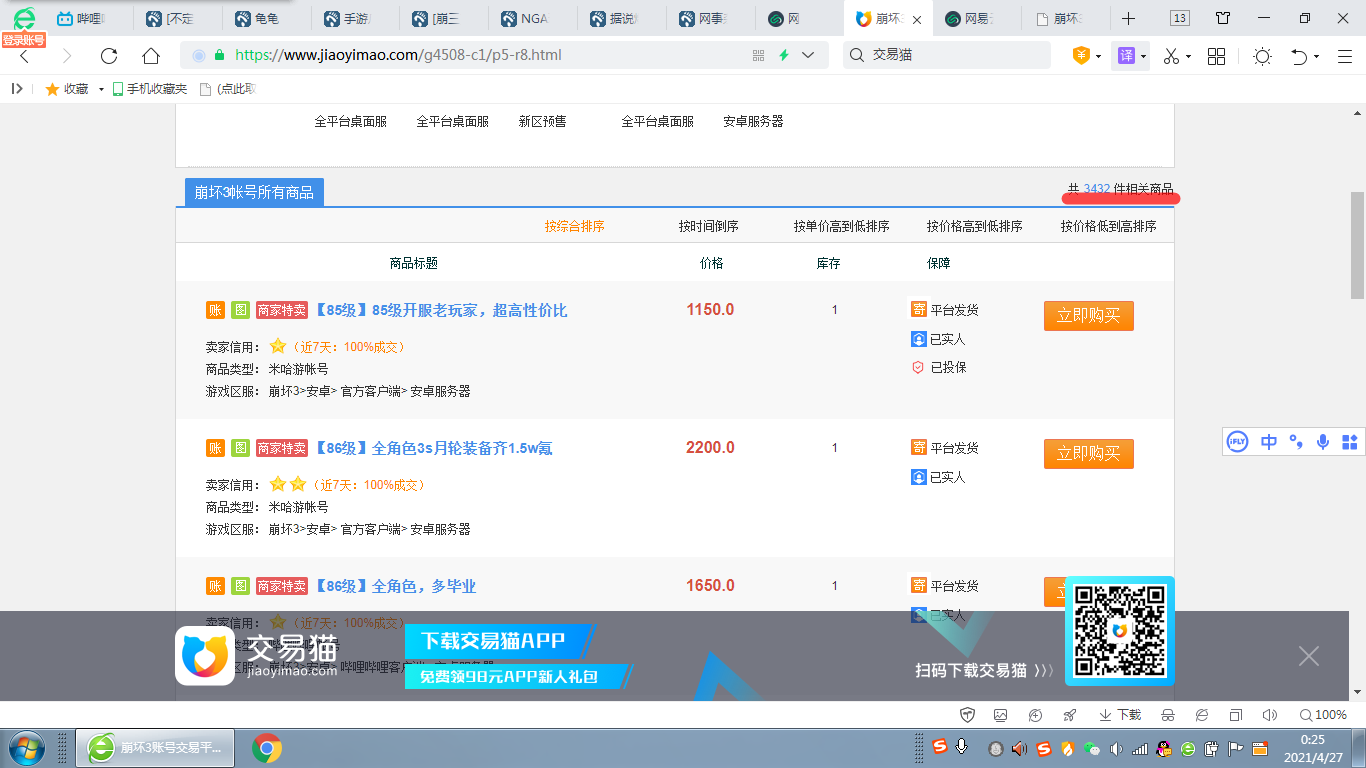Click the iFLY microphone voice input icon
This screenshot has height=768, width=1366.
pyautogui.click(x=1323, y=441)
